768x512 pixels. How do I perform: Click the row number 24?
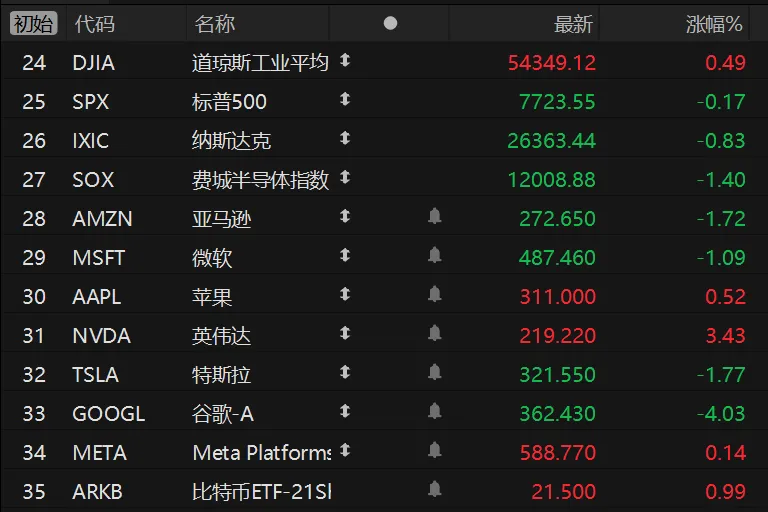pyautogui.click(x=34, y=63)
